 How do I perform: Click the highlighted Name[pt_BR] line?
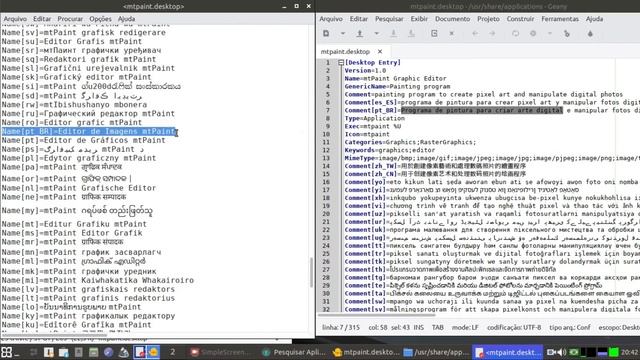coord(89,131)
